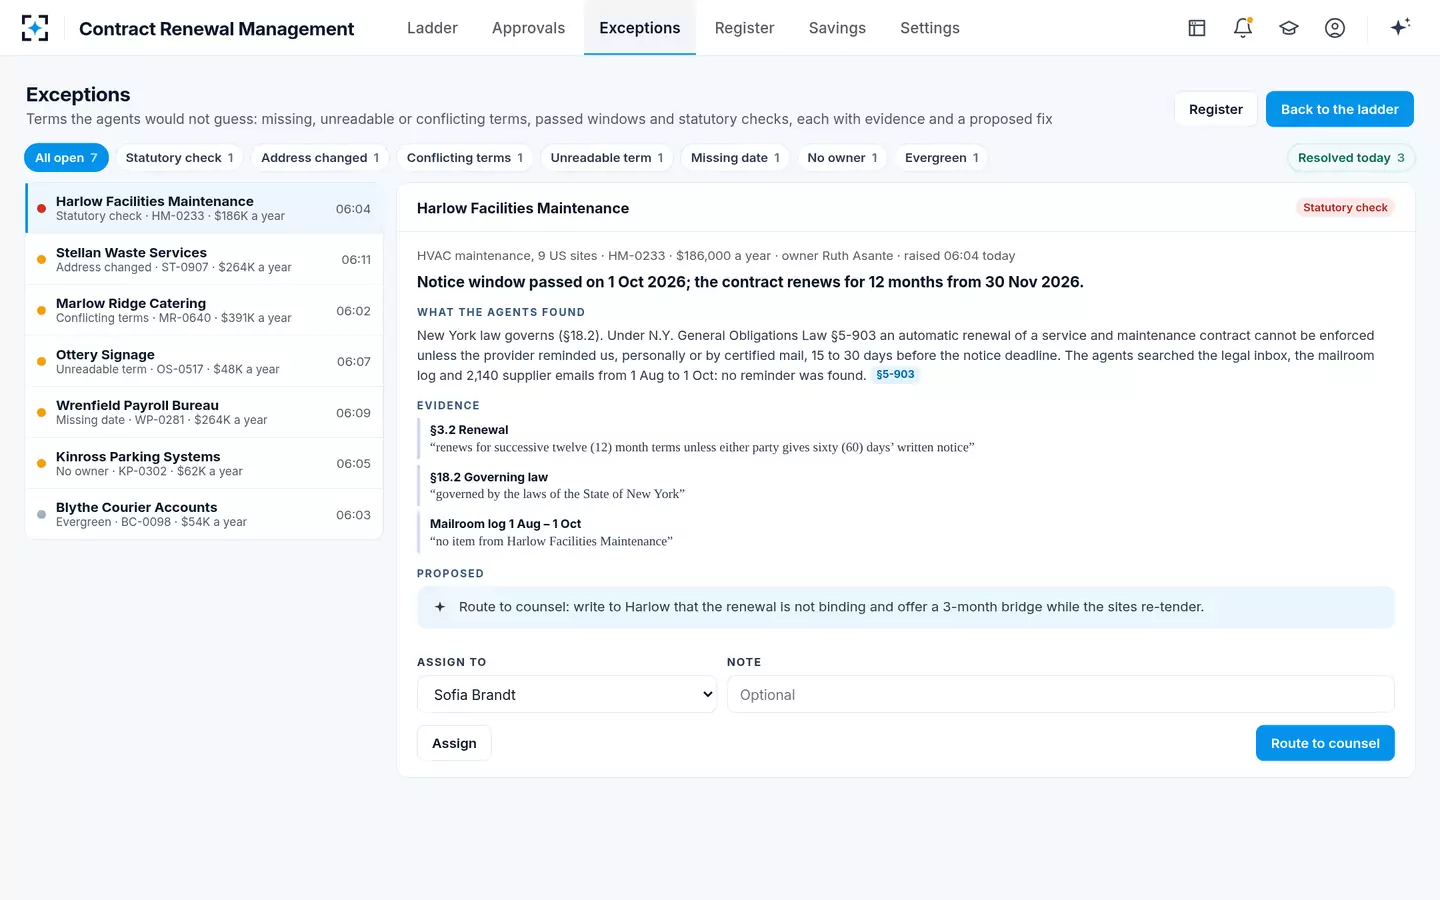The width and height of the screenshot is (1440, 900).
Task: Filter by Missing date
Action: (735, 158)
